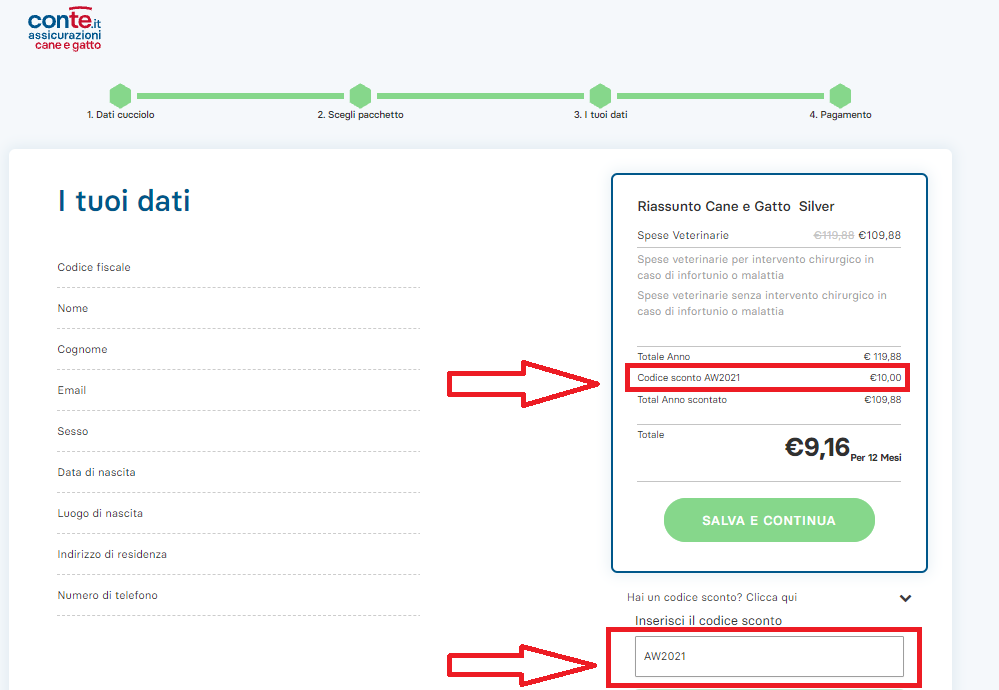
Task: Click the '2. Scegli pacchetto' step label
Action: pos(361,115)
